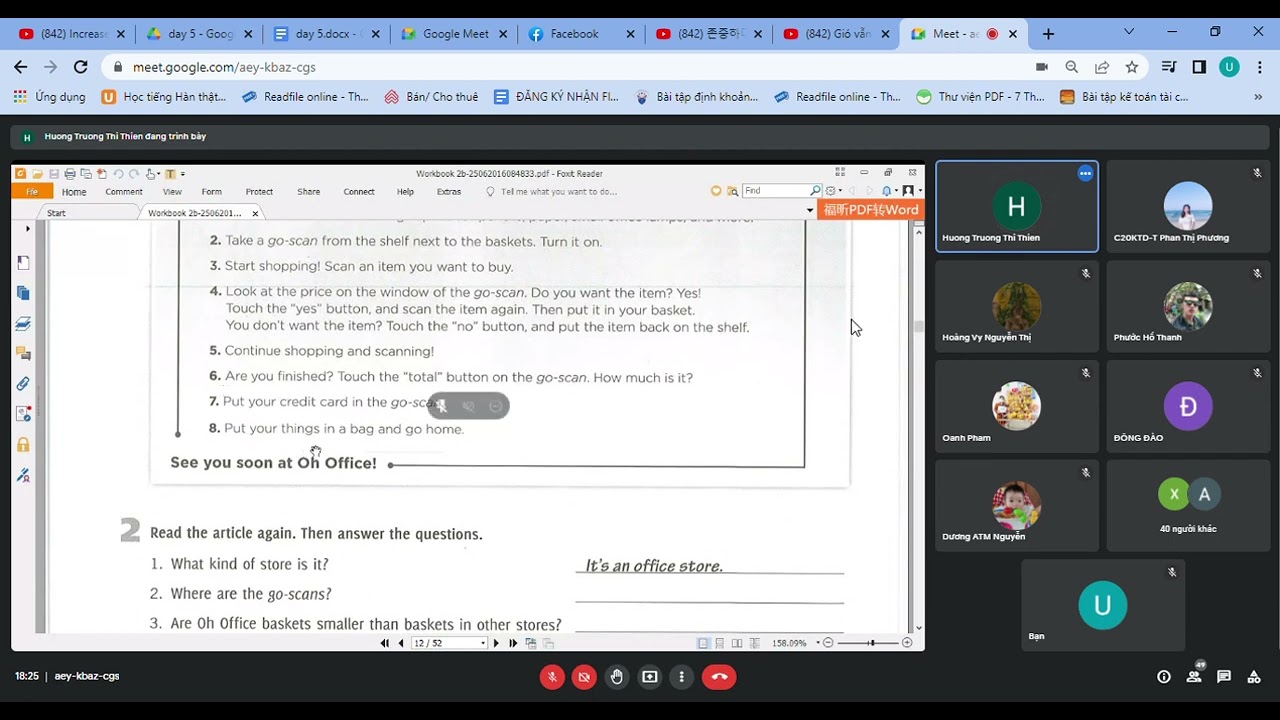The width and height of the screenshot is (1280, 720).
Task: Click the Foxit vertical scrollbar thumb
Action: [x=918, y=326]
